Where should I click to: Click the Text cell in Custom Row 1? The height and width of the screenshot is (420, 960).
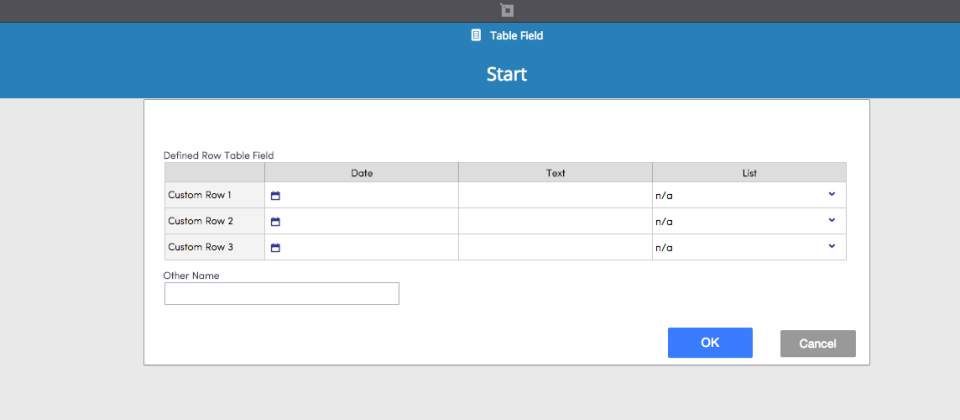pyautogui.click(x=555, y=195)
